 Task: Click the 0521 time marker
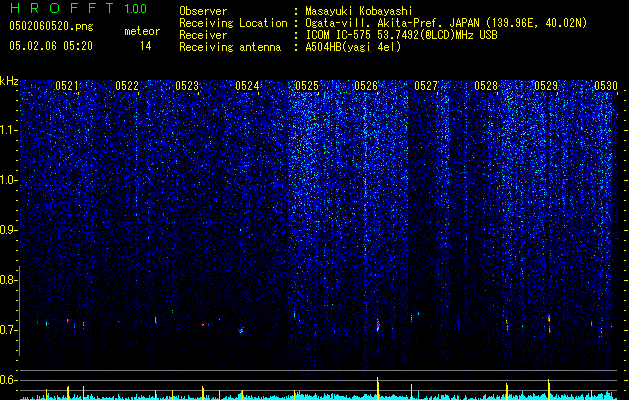[x=67, y=86]
